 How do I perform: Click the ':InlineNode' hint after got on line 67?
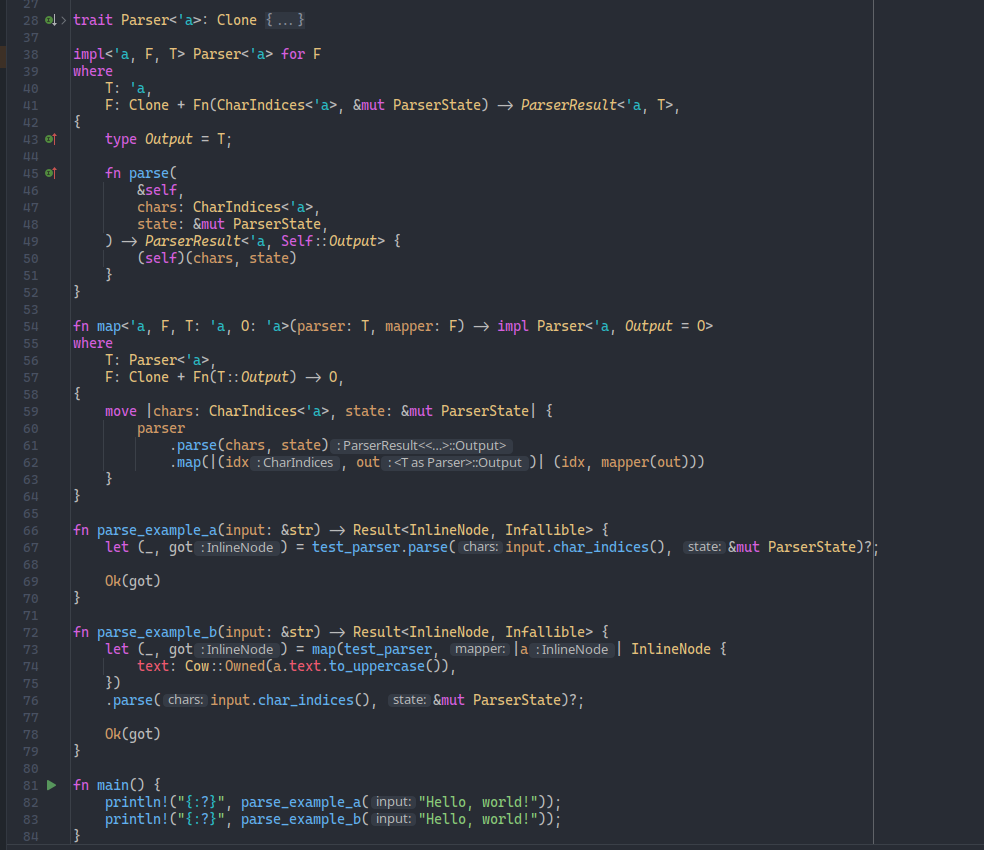click(x=236, y=547)
